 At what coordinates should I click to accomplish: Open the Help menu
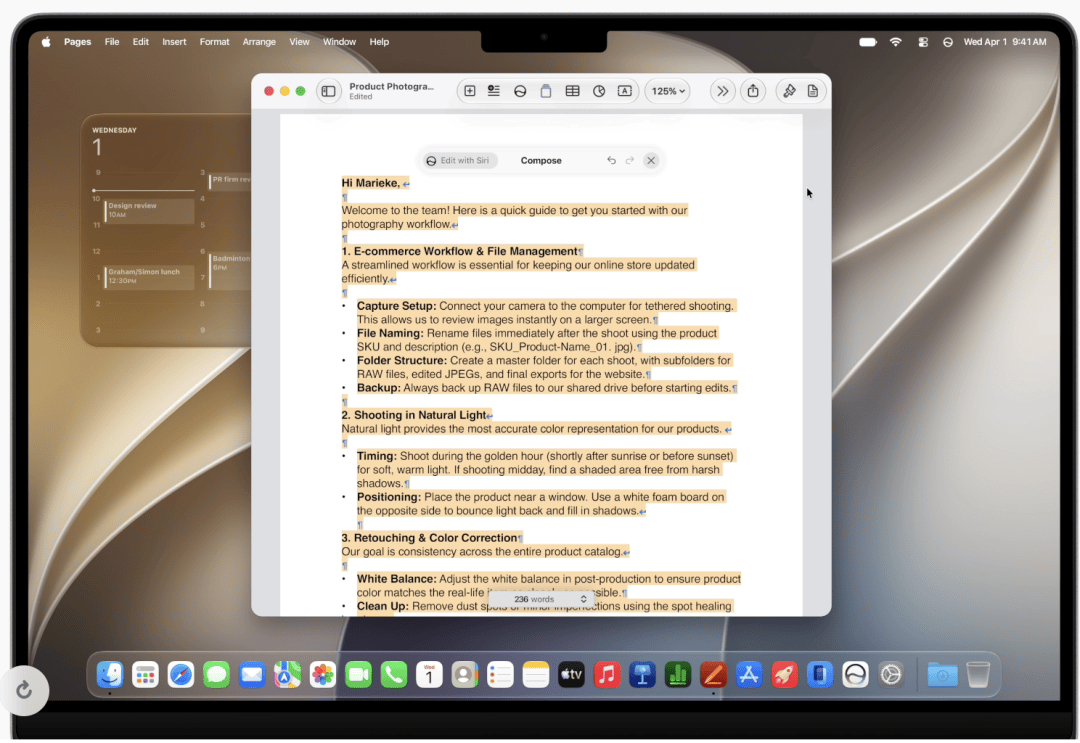(379, 42)
